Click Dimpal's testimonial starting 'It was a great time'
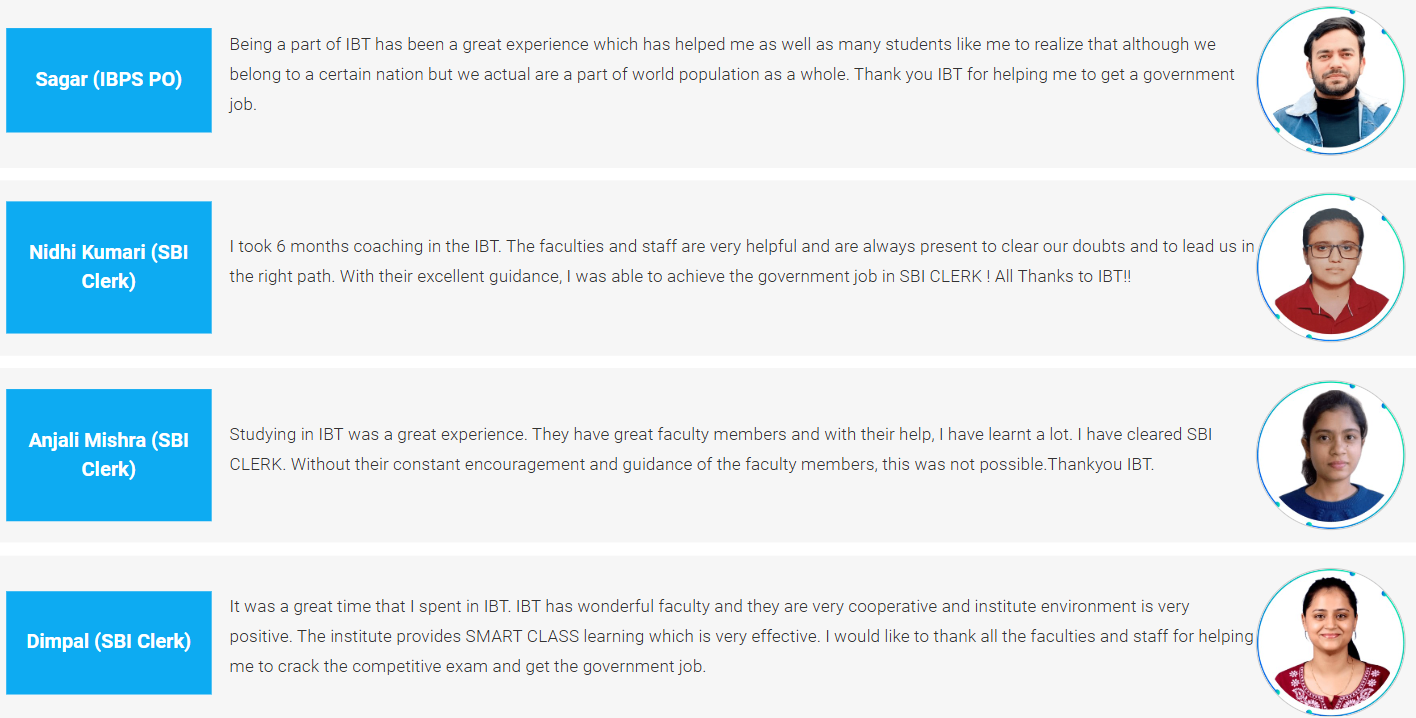The image size is (1416, 718). tap(741, 637)
